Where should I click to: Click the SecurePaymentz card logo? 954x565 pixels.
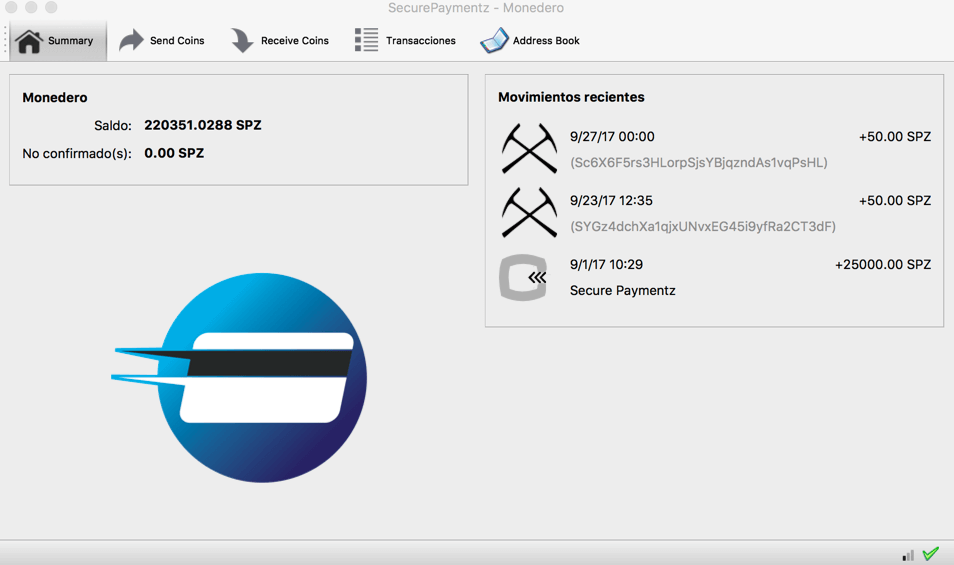[240, 378]
